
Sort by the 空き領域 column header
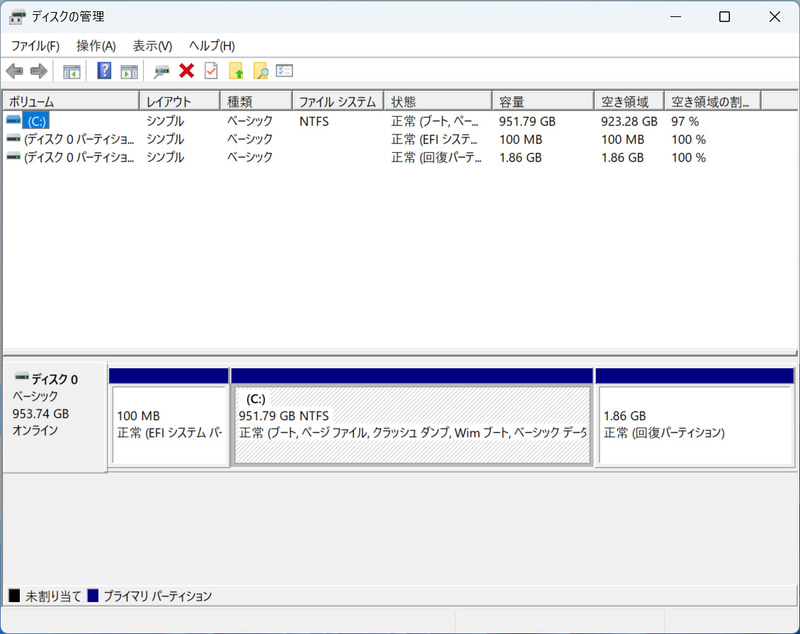[629, 102]
